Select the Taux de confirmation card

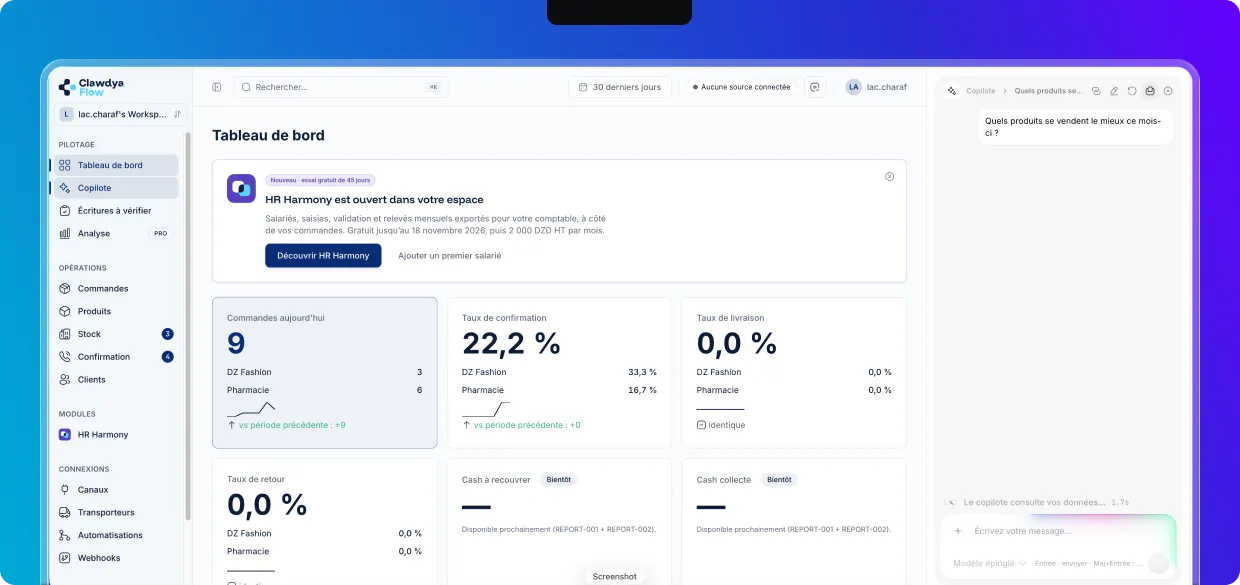[559, 373]
